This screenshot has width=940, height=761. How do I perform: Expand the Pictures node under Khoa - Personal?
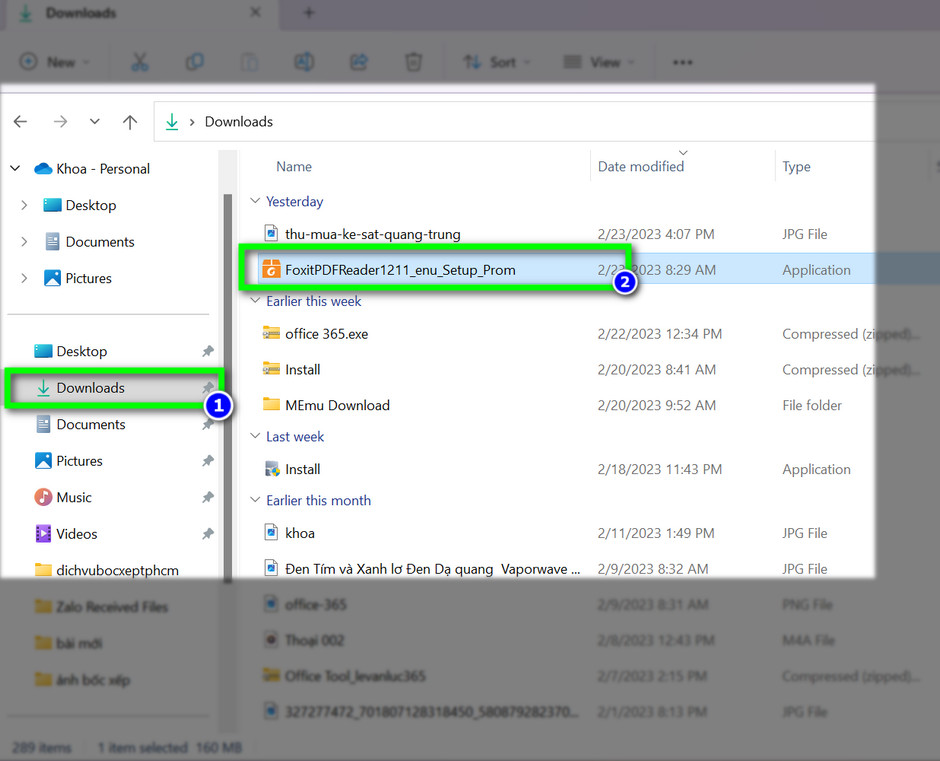click(24, 278)
